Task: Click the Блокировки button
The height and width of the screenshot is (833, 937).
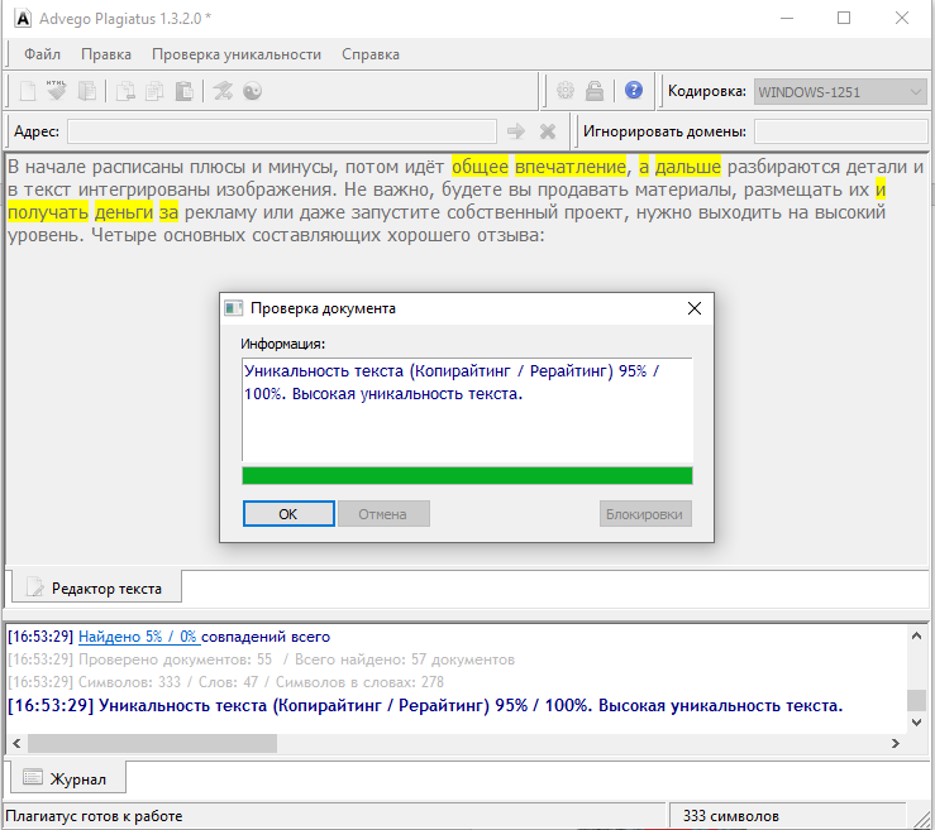Action: click(645, 514)
